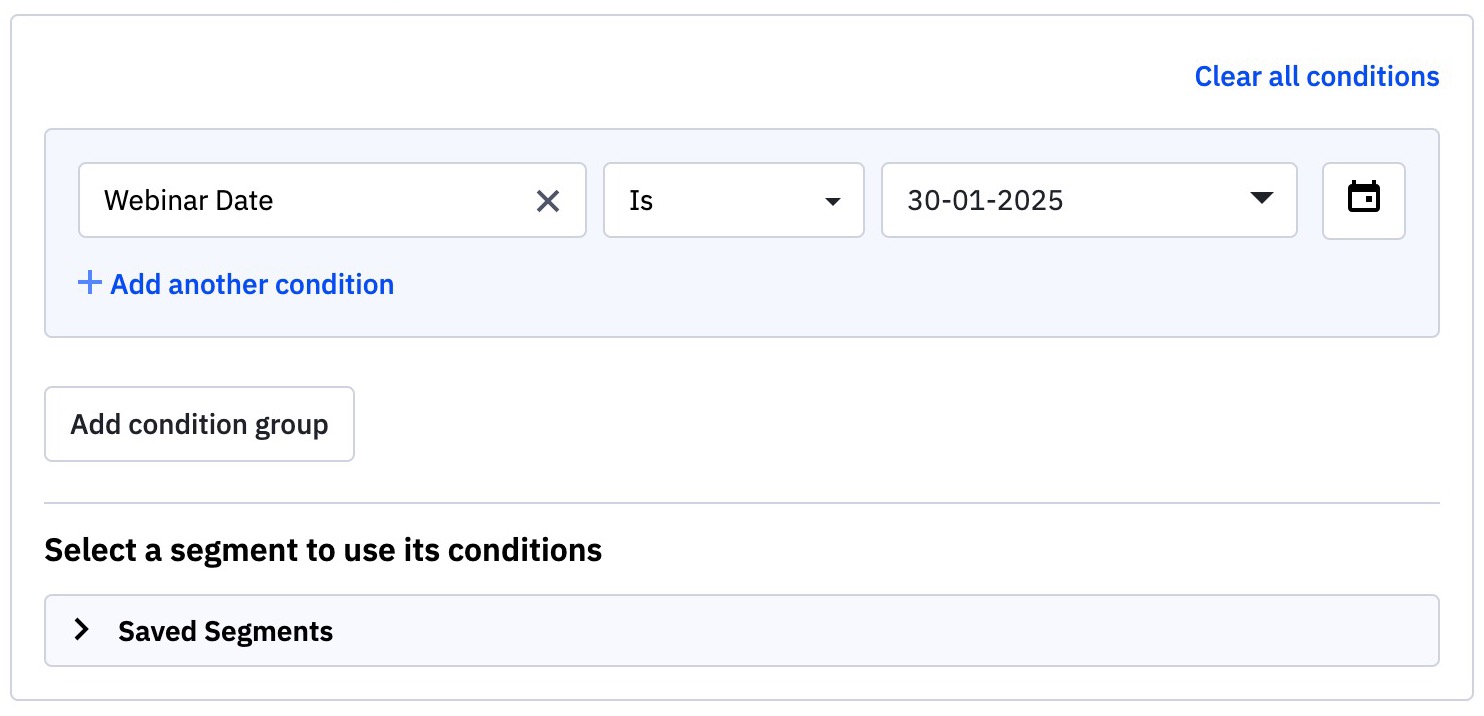1484x716 pixels.
Task: Click the "Select a segment to use its conditions" heading
Action: 323,550
